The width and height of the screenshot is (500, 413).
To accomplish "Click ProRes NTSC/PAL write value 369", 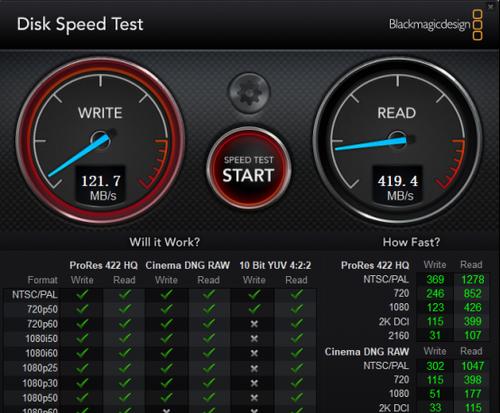I will (x=435, y=279).
